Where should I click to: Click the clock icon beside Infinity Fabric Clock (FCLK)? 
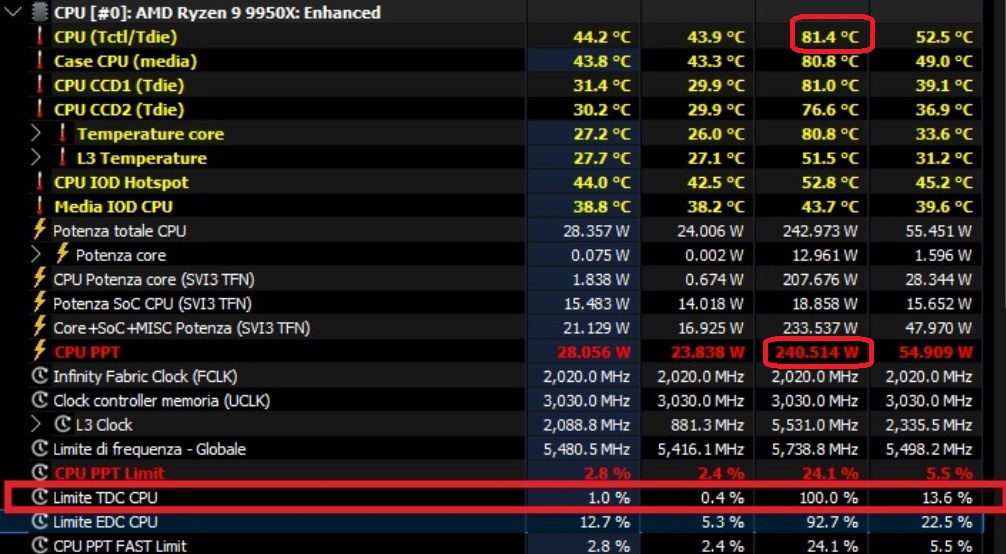(x=40, y=376)
